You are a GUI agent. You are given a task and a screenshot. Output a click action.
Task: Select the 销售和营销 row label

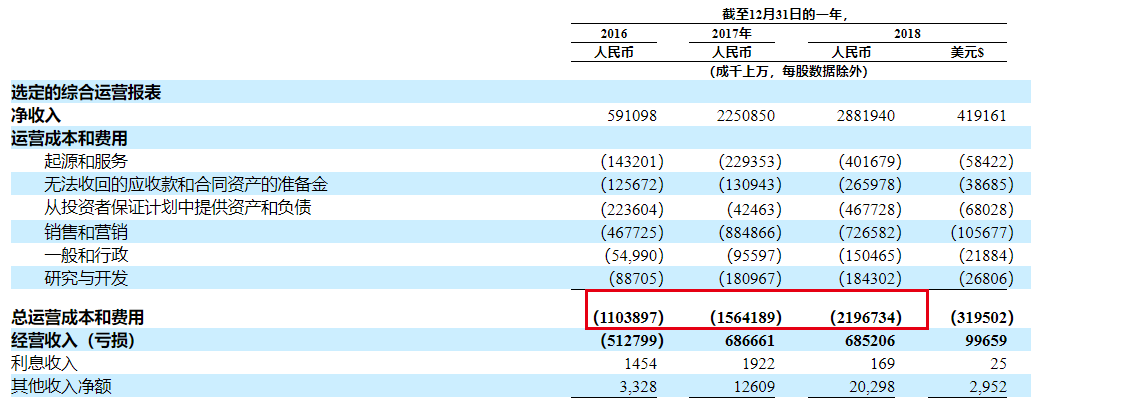pyautogui.click(x=87, y=231)
